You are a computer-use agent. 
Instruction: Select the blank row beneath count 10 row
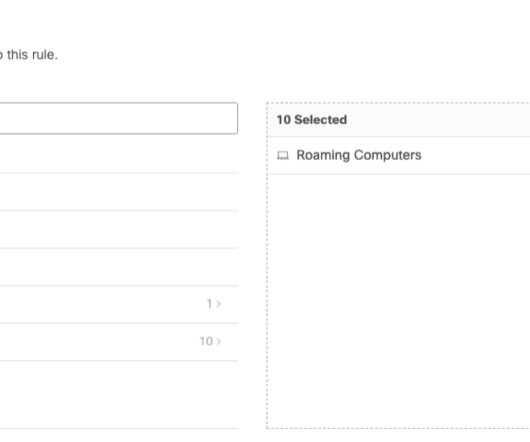(x=119, y=395)
